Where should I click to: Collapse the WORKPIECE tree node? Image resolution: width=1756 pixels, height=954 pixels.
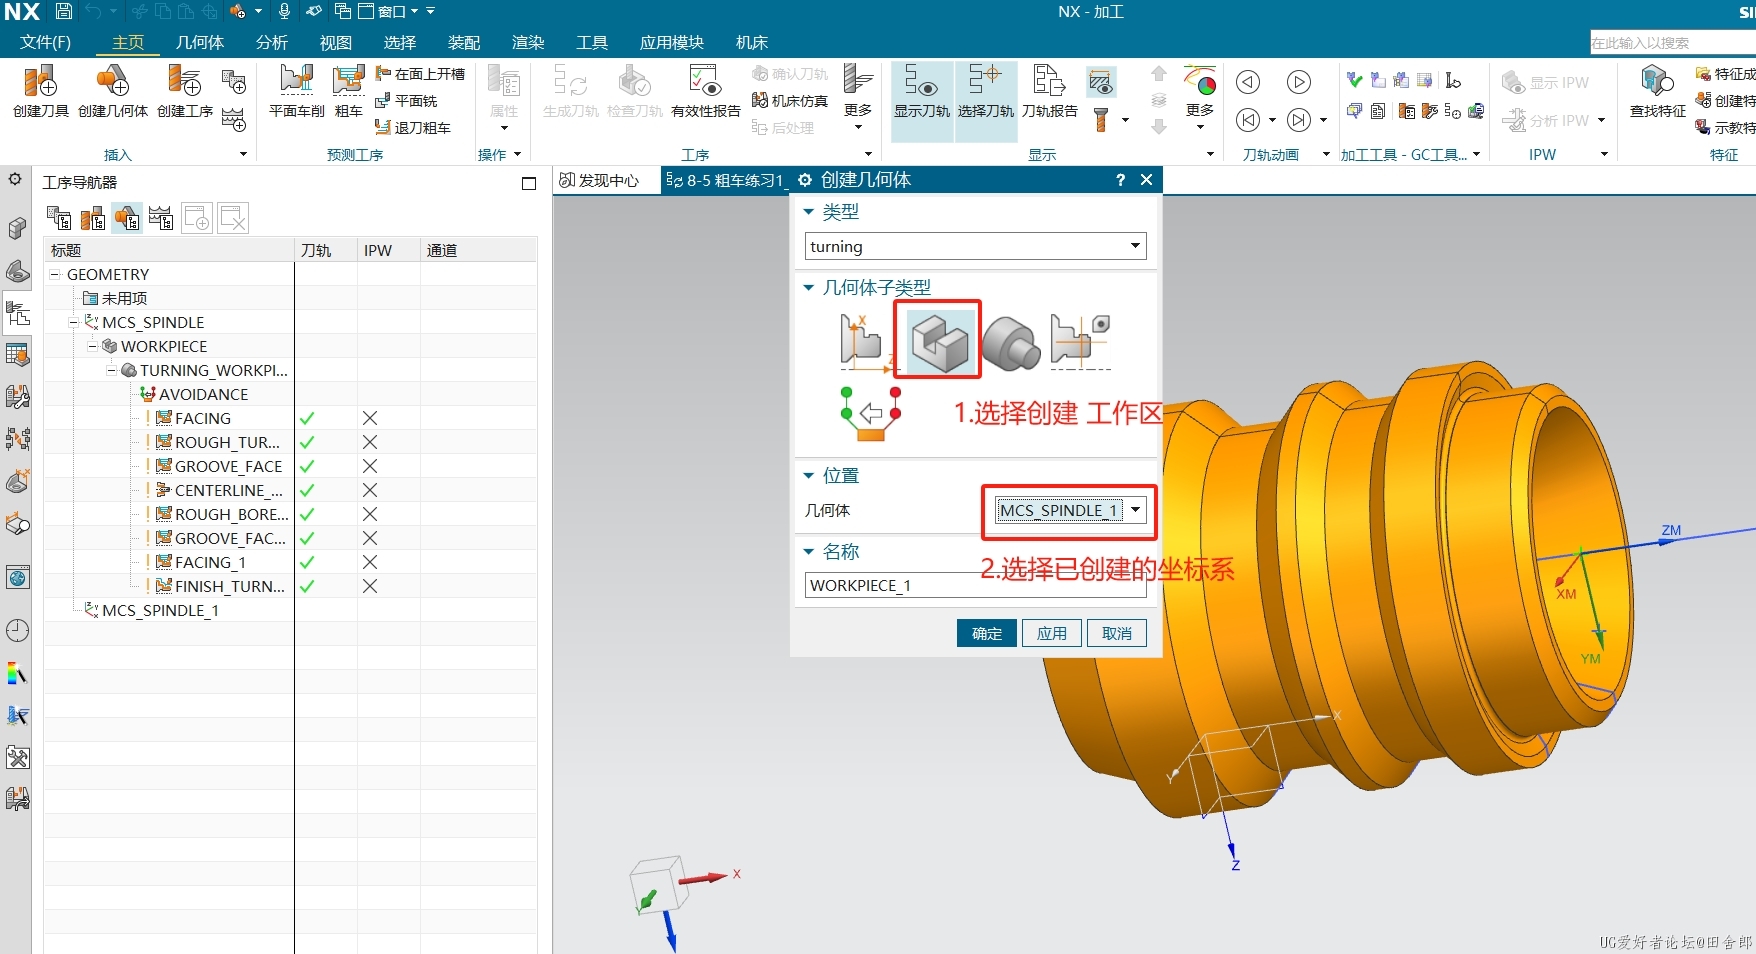[92, 346]
